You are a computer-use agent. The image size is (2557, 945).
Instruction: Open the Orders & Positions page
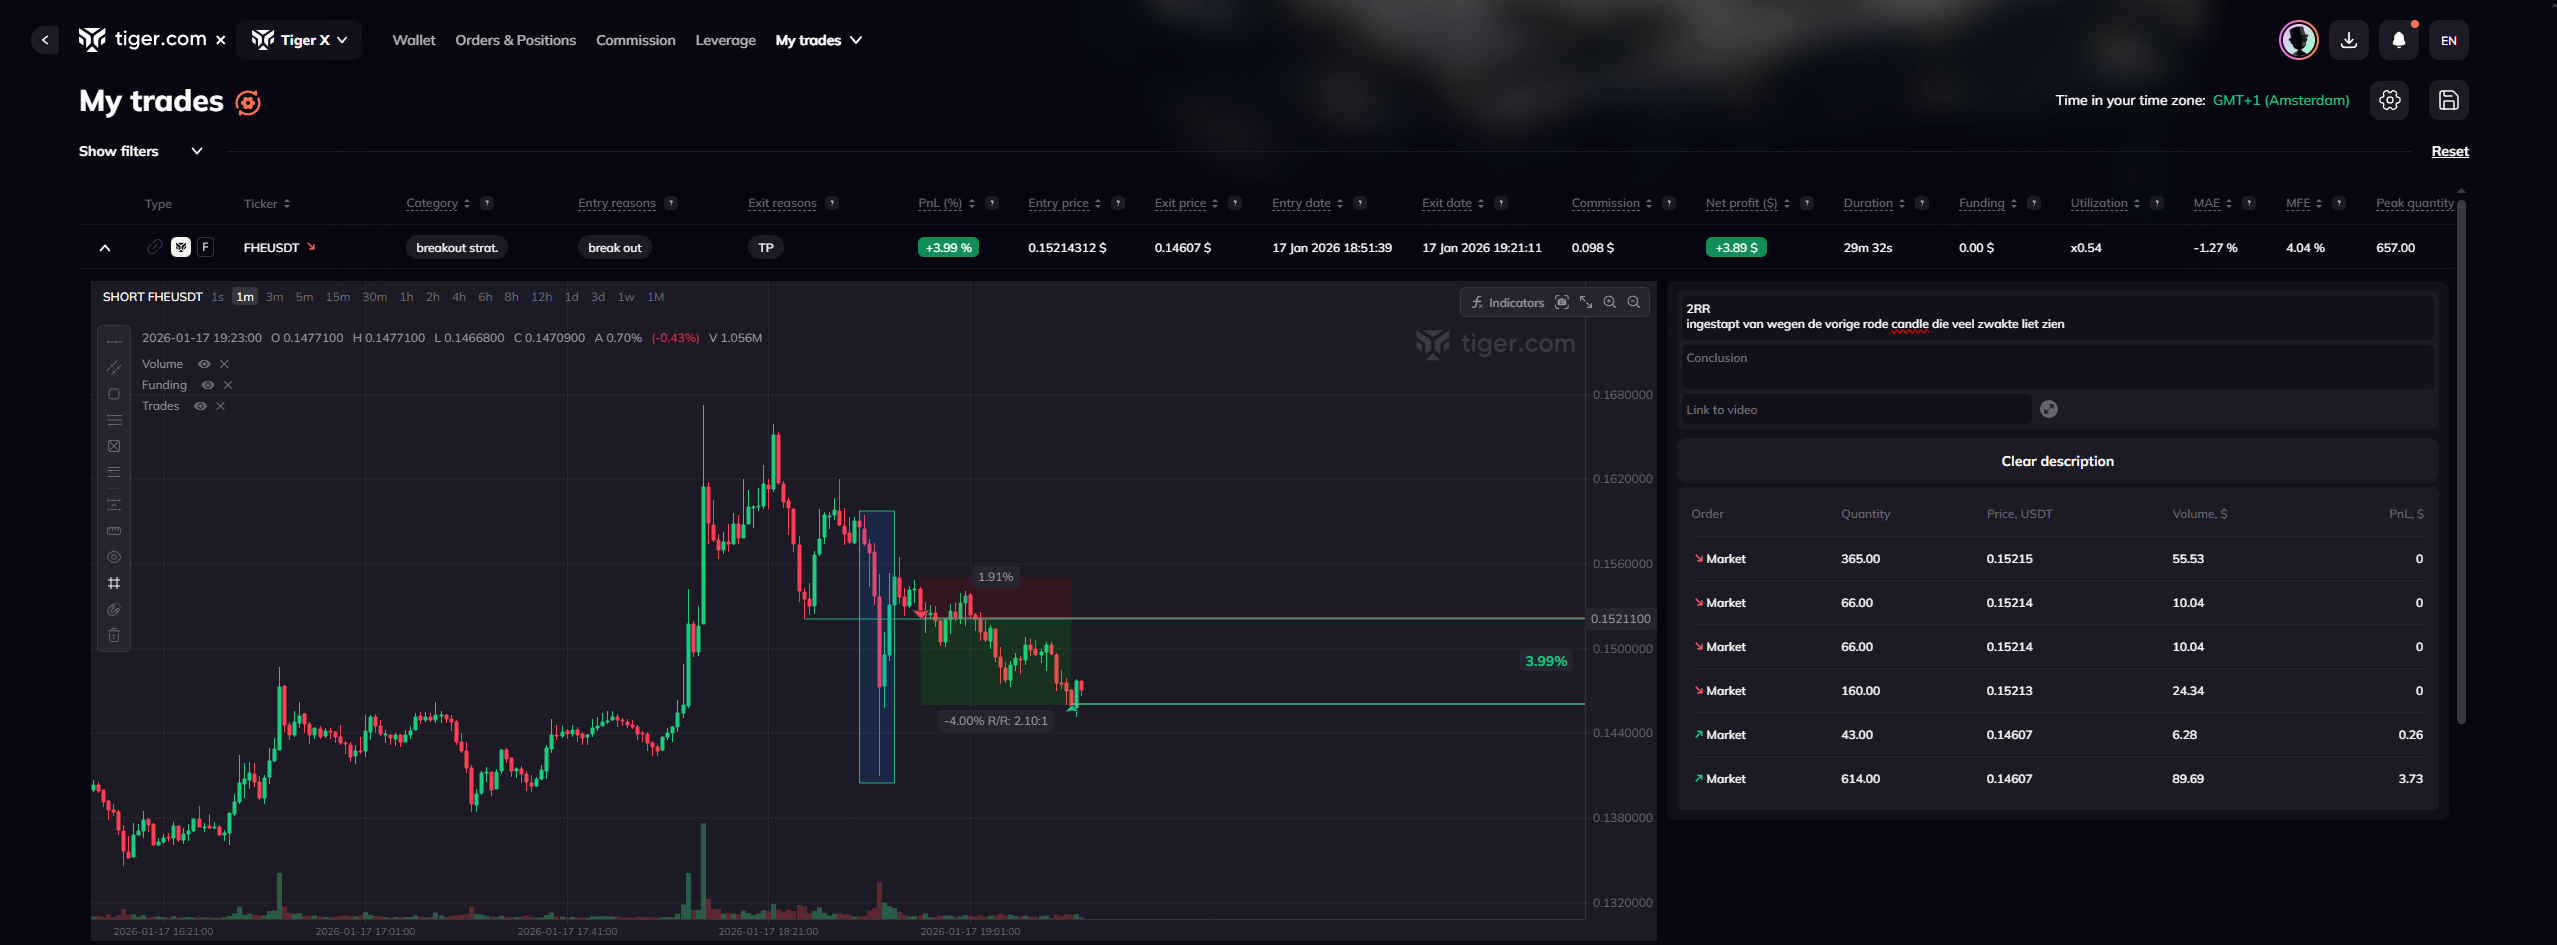coord(515,40)
